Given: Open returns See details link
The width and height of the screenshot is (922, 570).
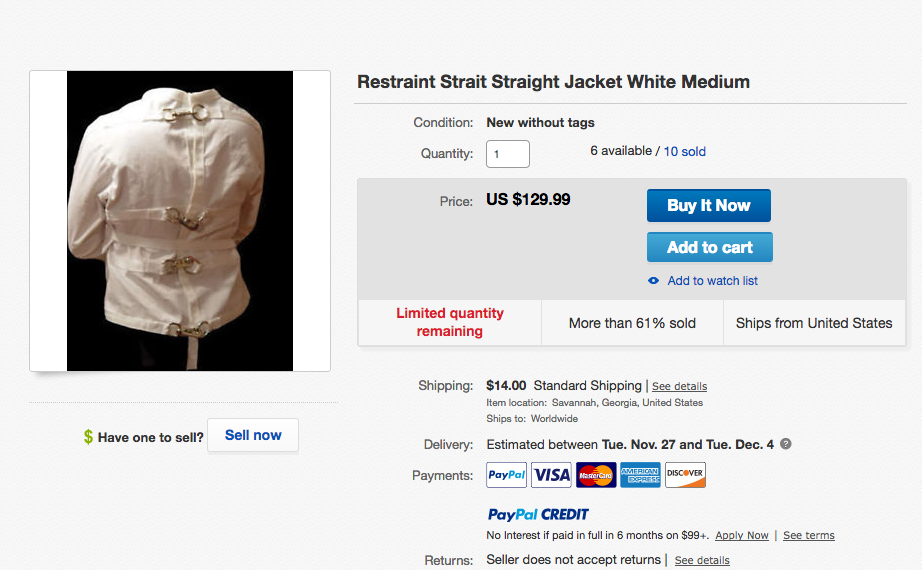Looking at the screenshot, I should click(x=702, y=560).
